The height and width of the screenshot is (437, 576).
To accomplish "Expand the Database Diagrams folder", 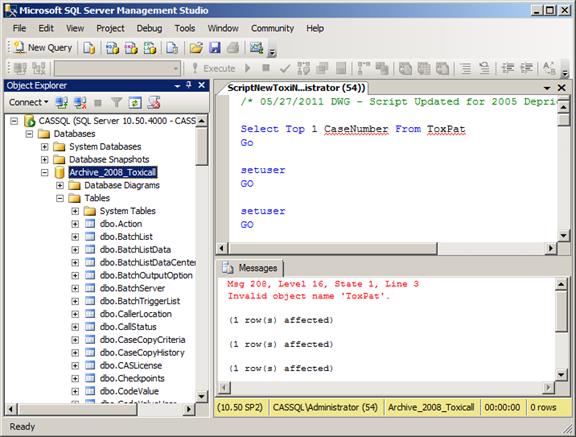I will (60, 185).
